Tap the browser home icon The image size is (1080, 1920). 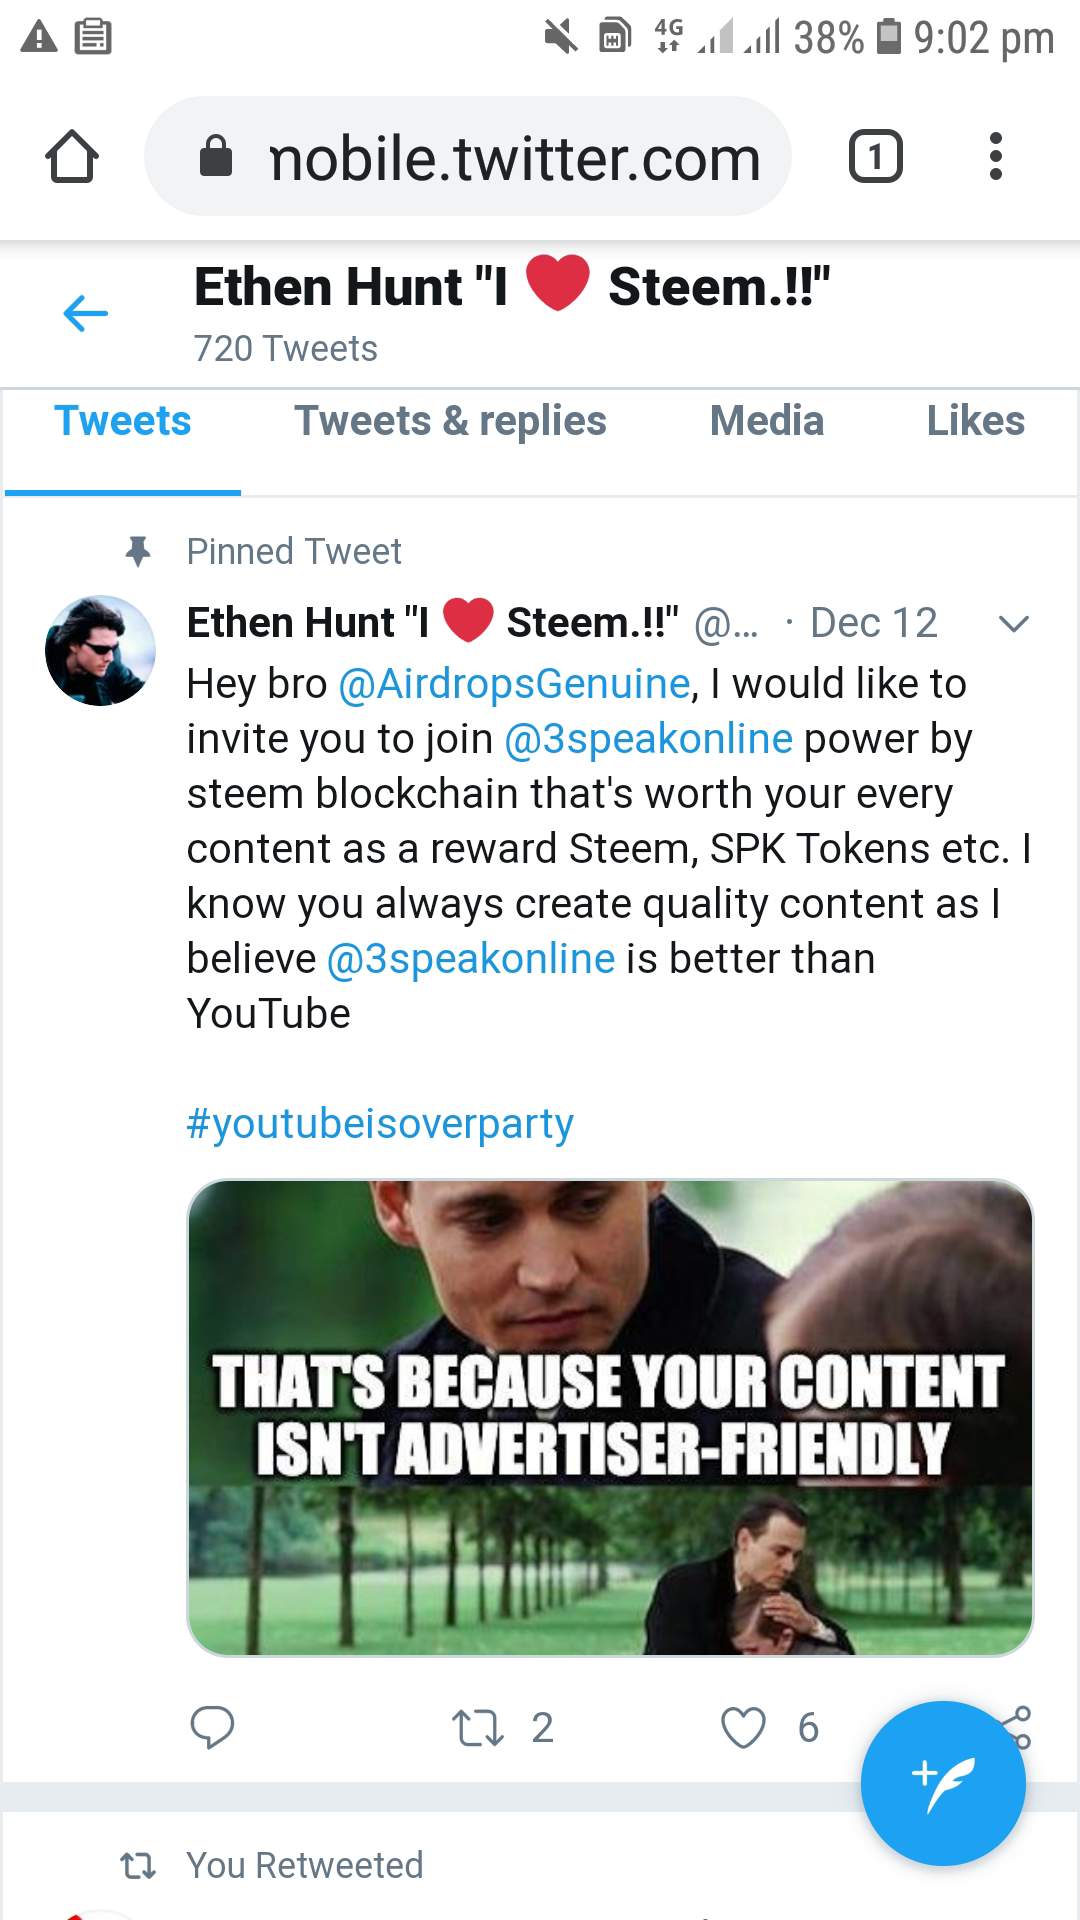pos(72,157)
